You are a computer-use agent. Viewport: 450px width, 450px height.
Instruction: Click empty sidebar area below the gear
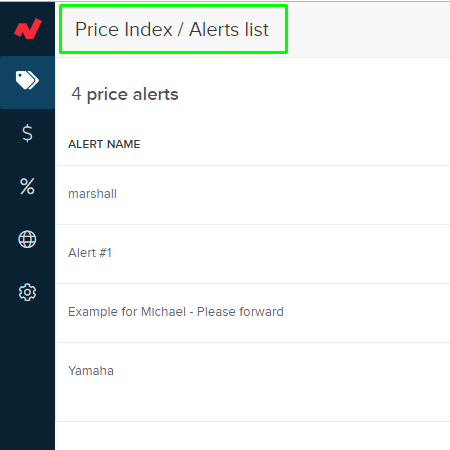tap(27, 373)
